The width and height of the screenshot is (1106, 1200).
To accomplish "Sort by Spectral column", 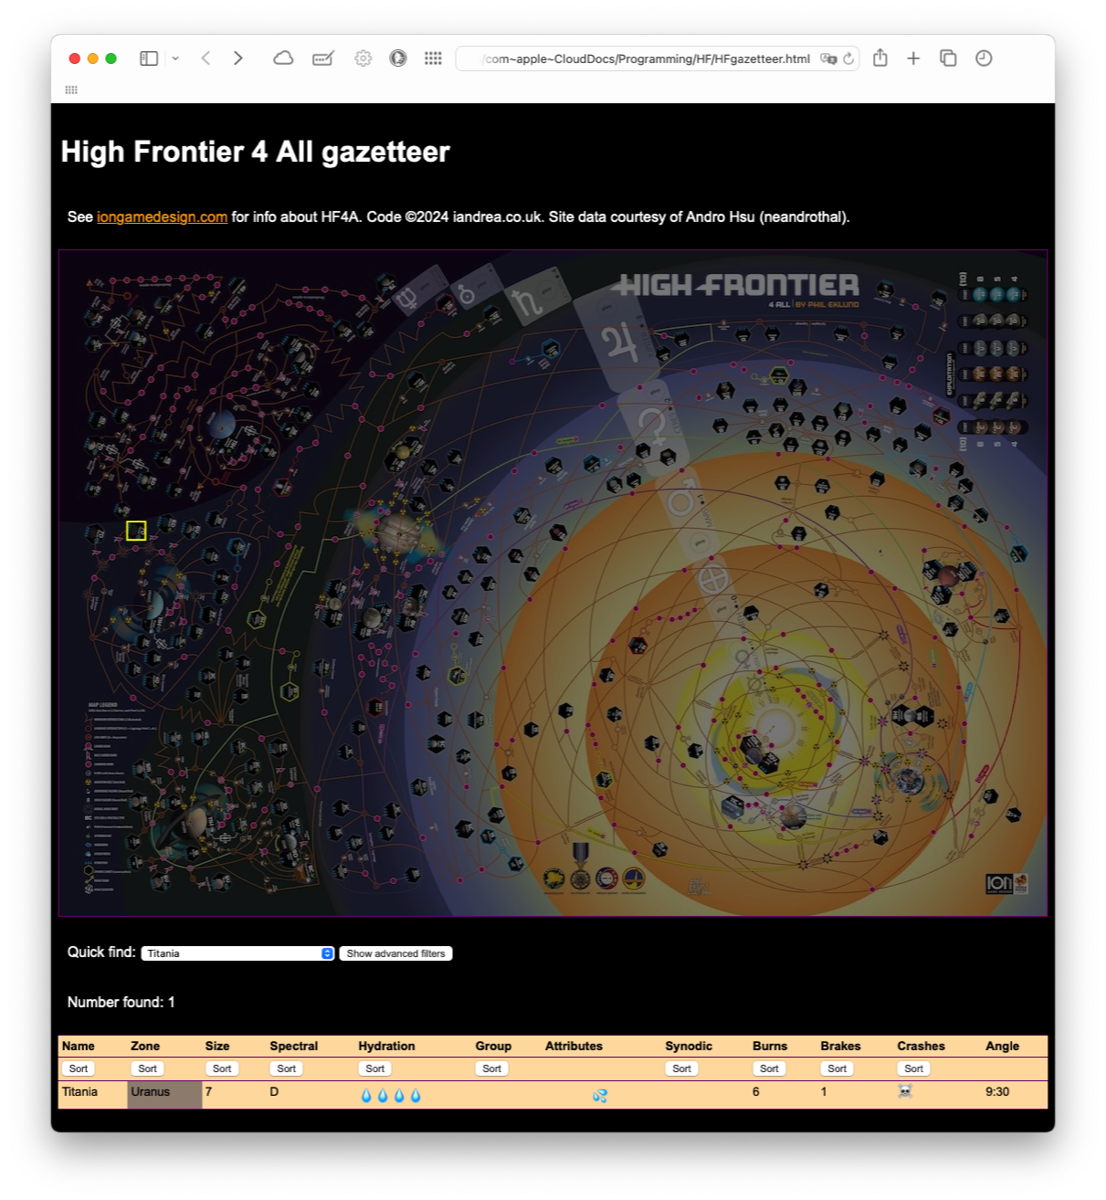I will 287,1069.
